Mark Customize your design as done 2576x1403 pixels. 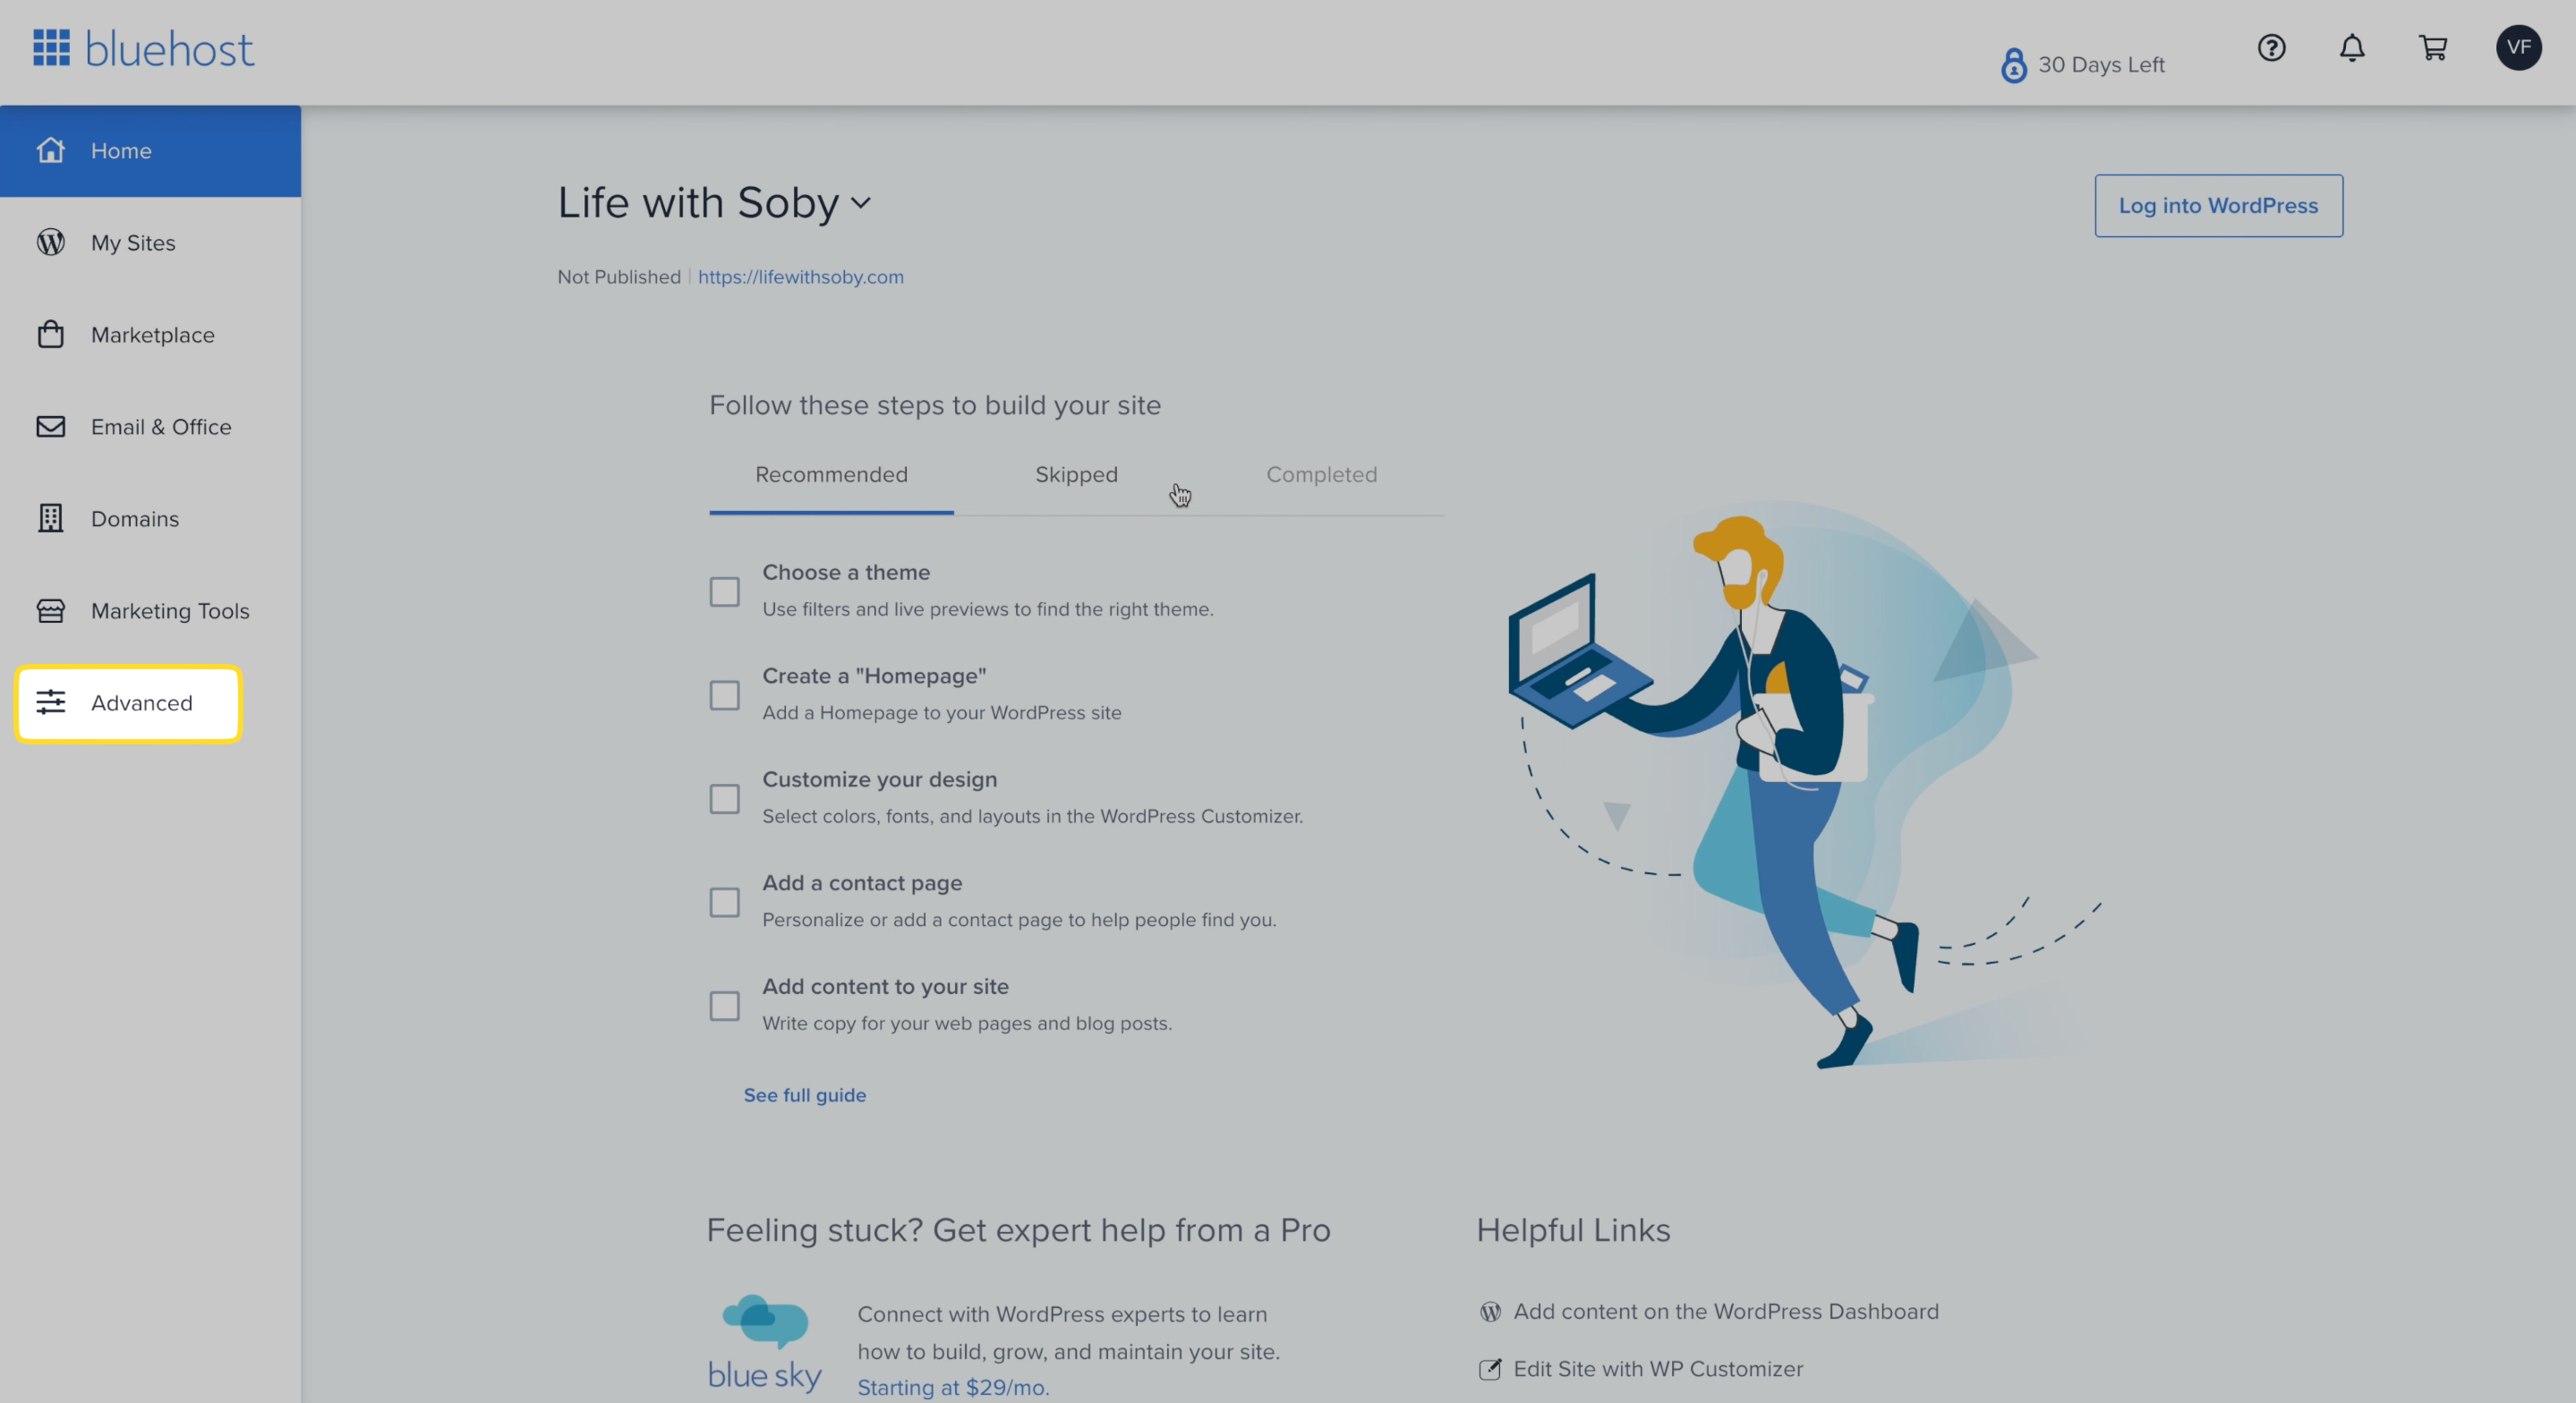click(724, 798)
